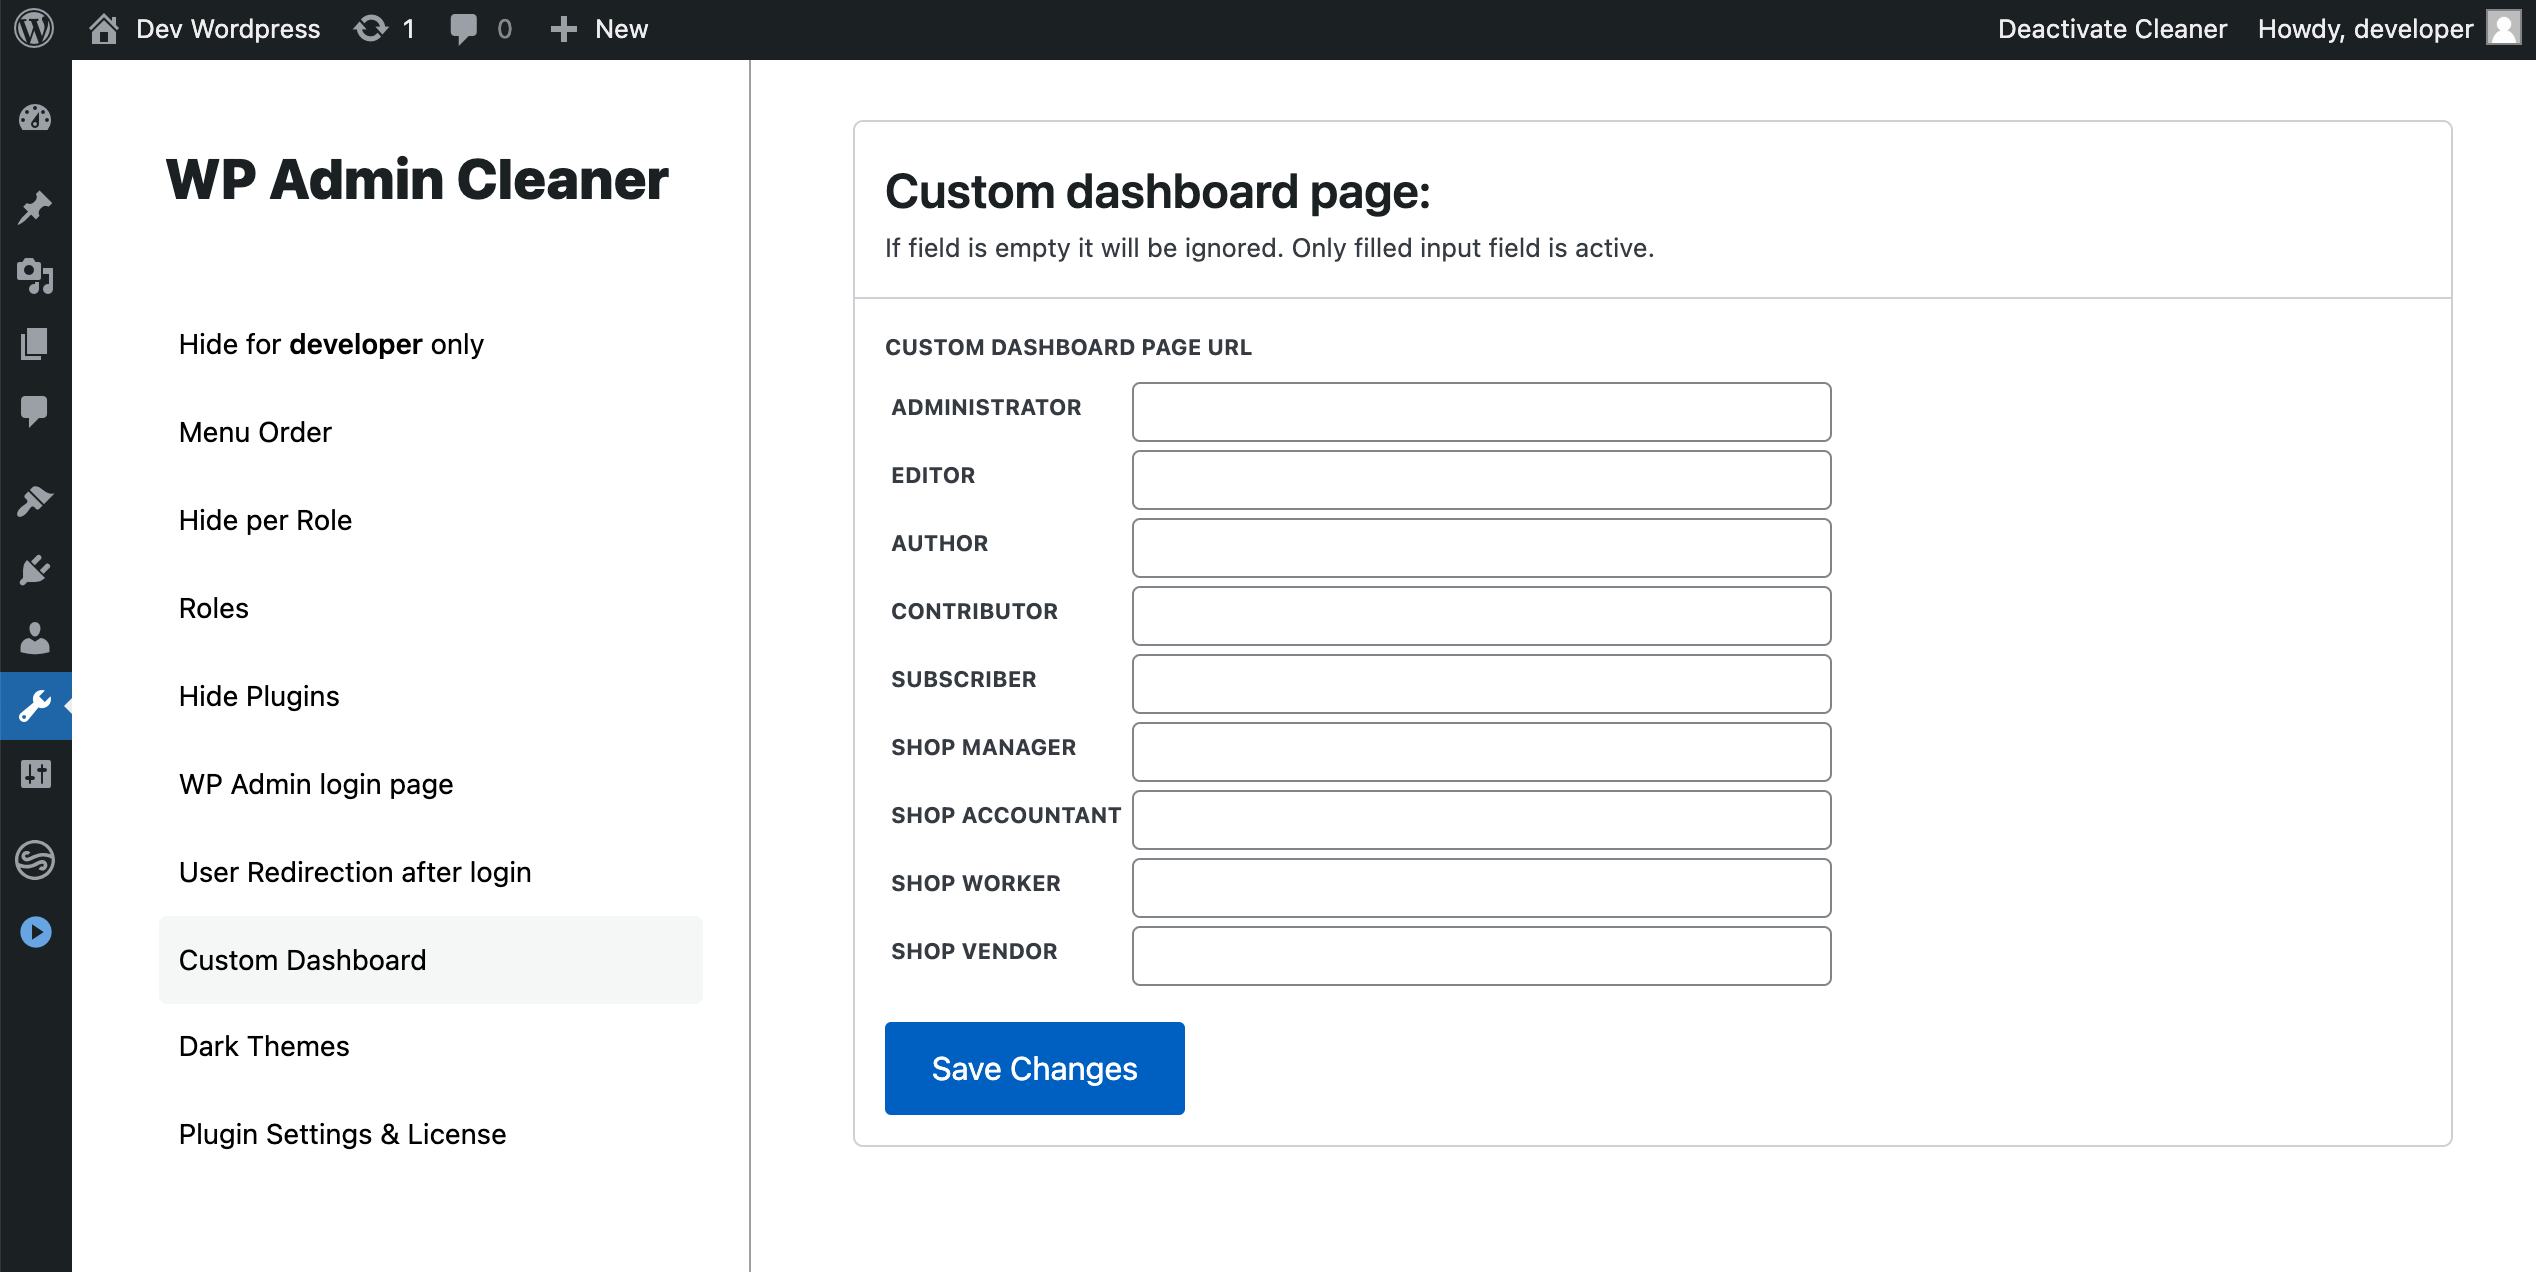Viewport: 2536px width, 1272px height.
Task: Focus the Shop Vendor URL field
Action: coord(1481,956)
